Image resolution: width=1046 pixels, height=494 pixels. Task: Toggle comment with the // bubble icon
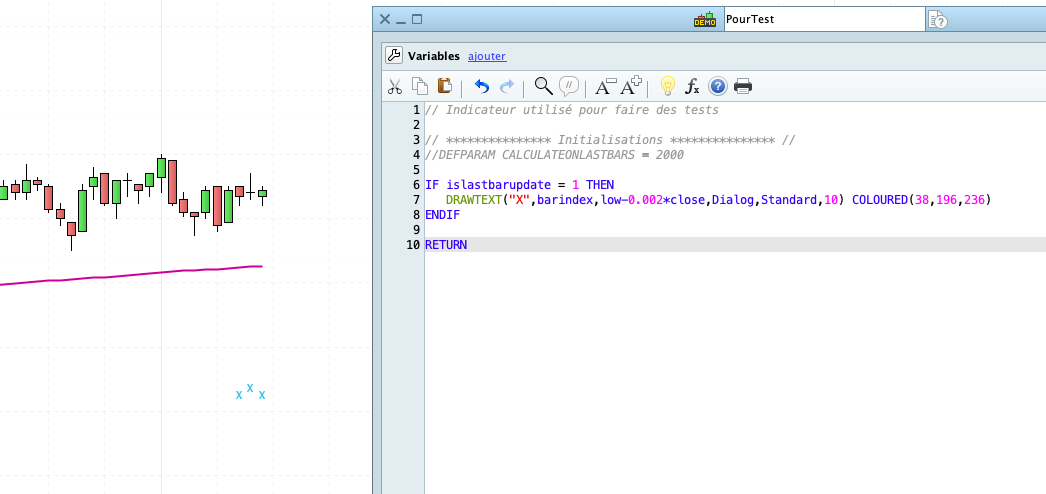[568, 86]
